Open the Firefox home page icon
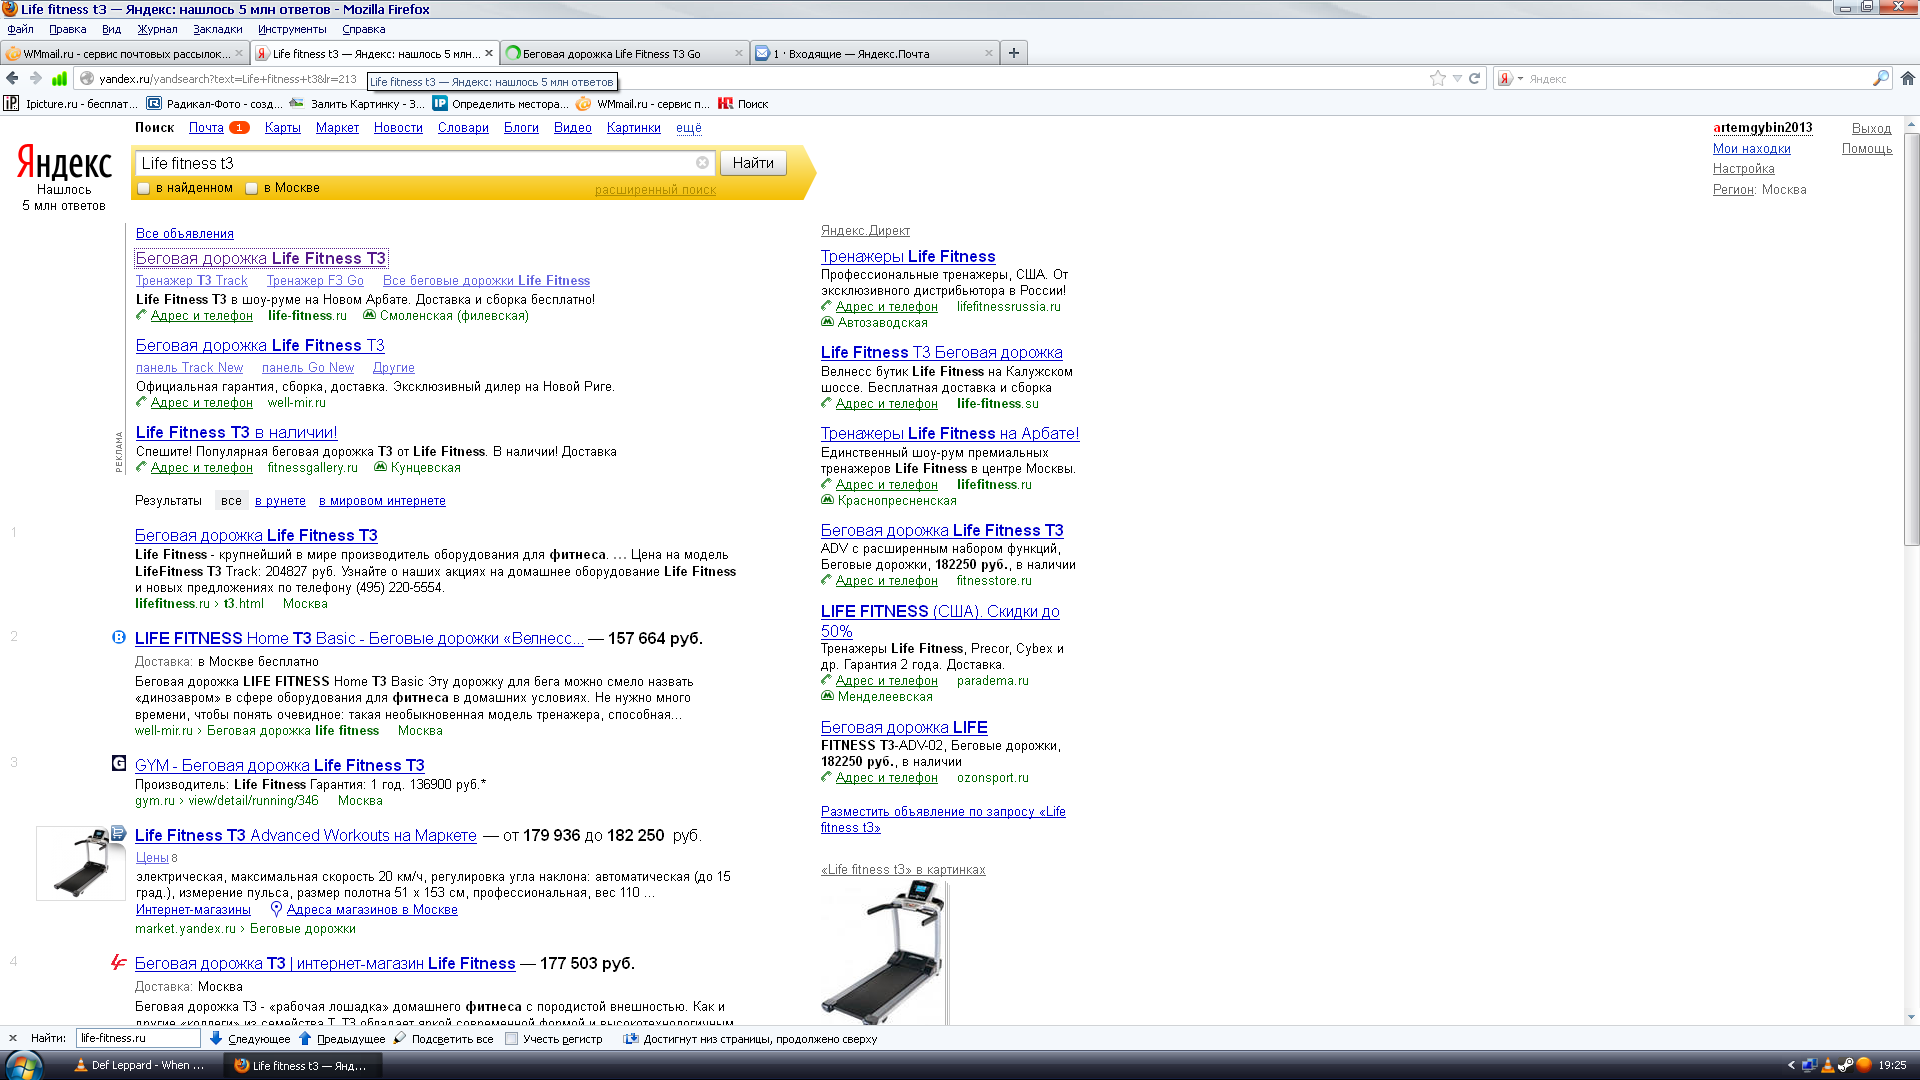The image size is (1920, 1080). [1907, 78]
